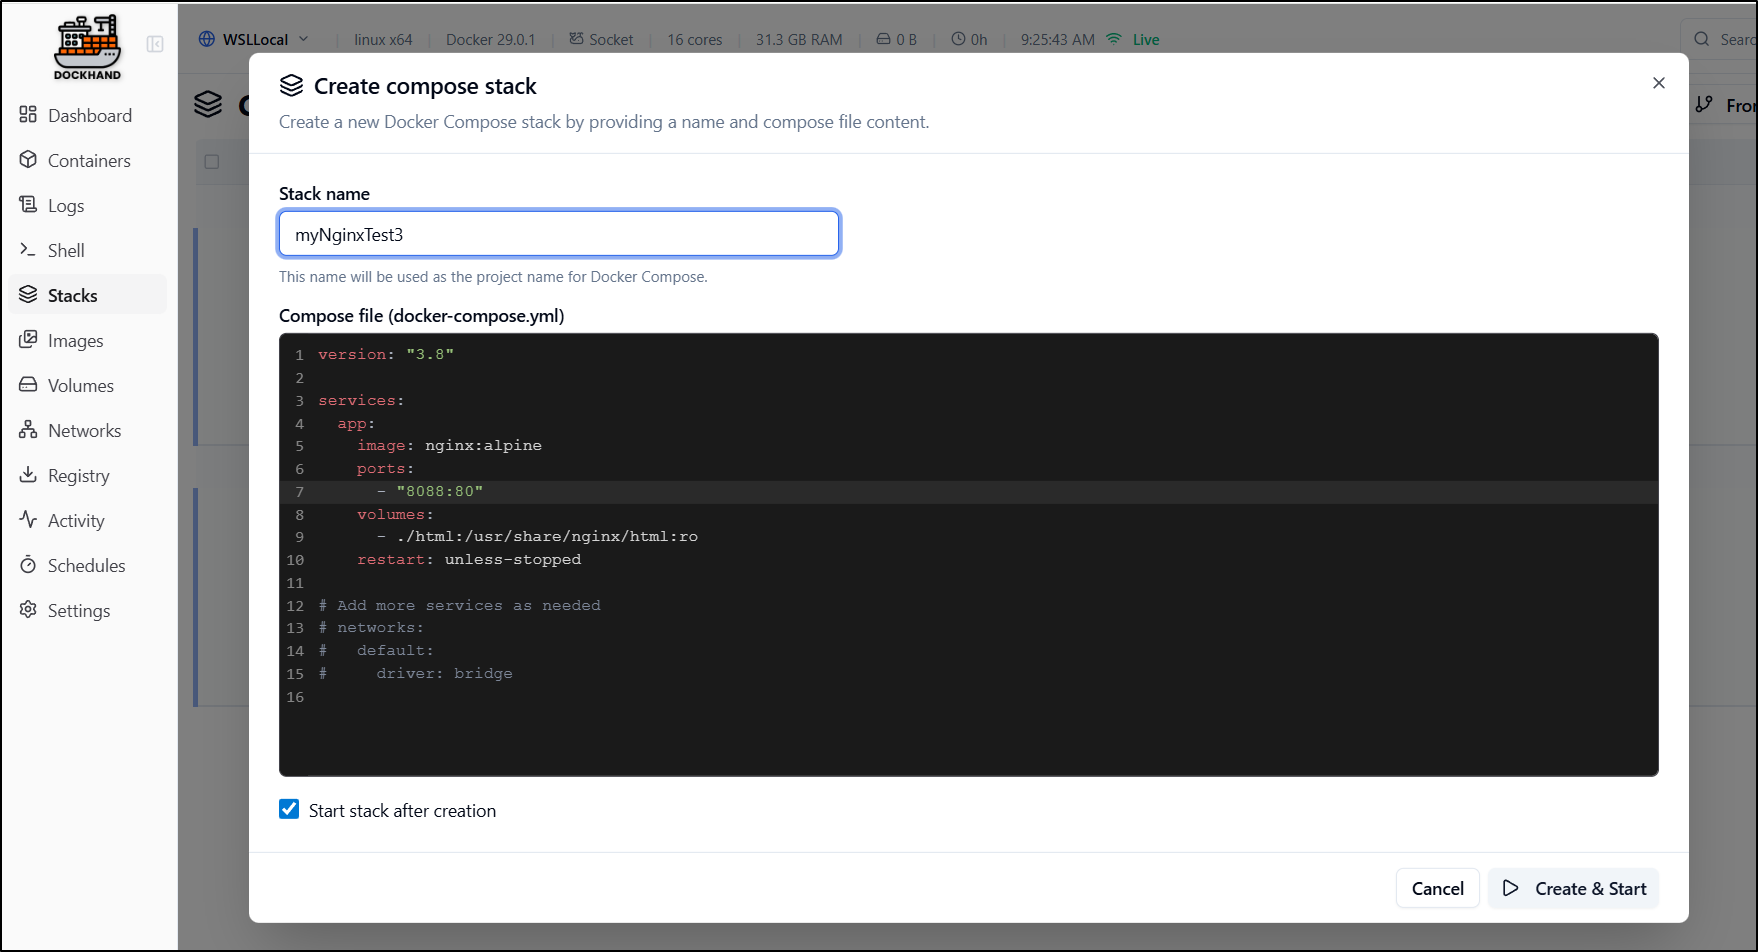Click the Stack name input field
The width and height of the screenshot is (1758, 952).
[559, 234]
